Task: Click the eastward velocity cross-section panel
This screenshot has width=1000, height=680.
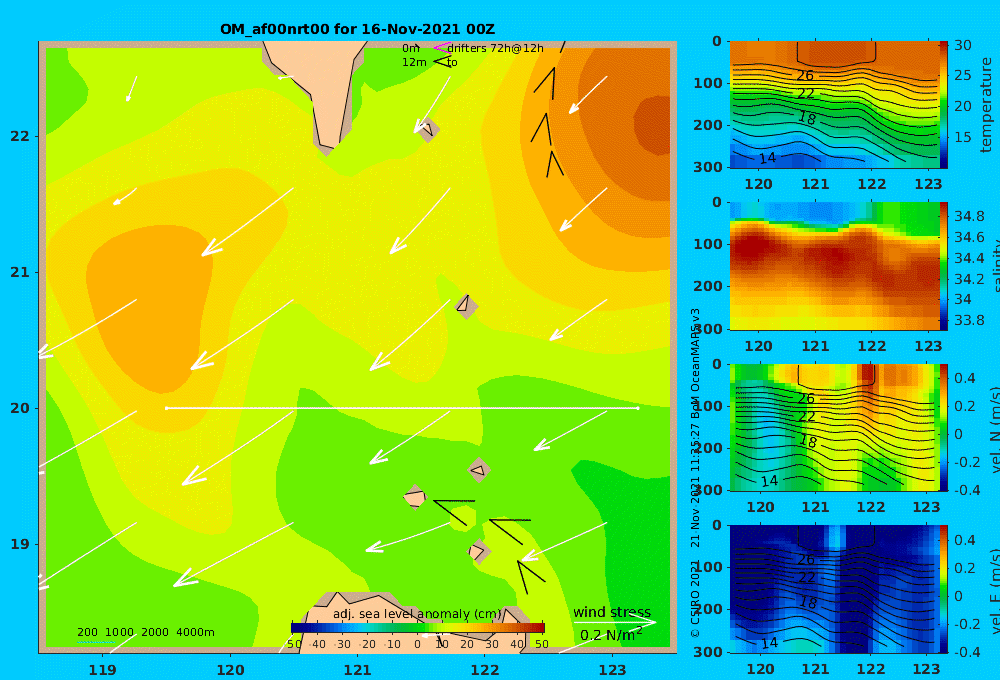Action: click(834, 589)
